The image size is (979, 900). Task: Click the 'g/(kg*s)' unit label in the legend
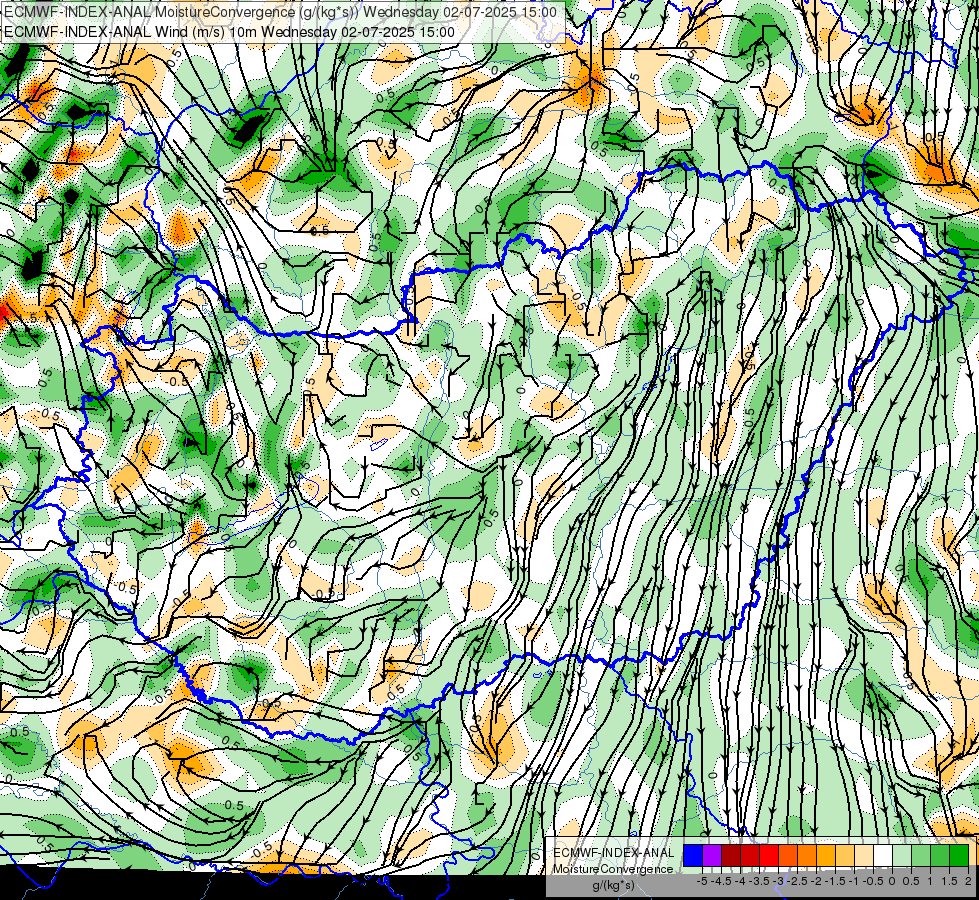(x=613, y=885)
